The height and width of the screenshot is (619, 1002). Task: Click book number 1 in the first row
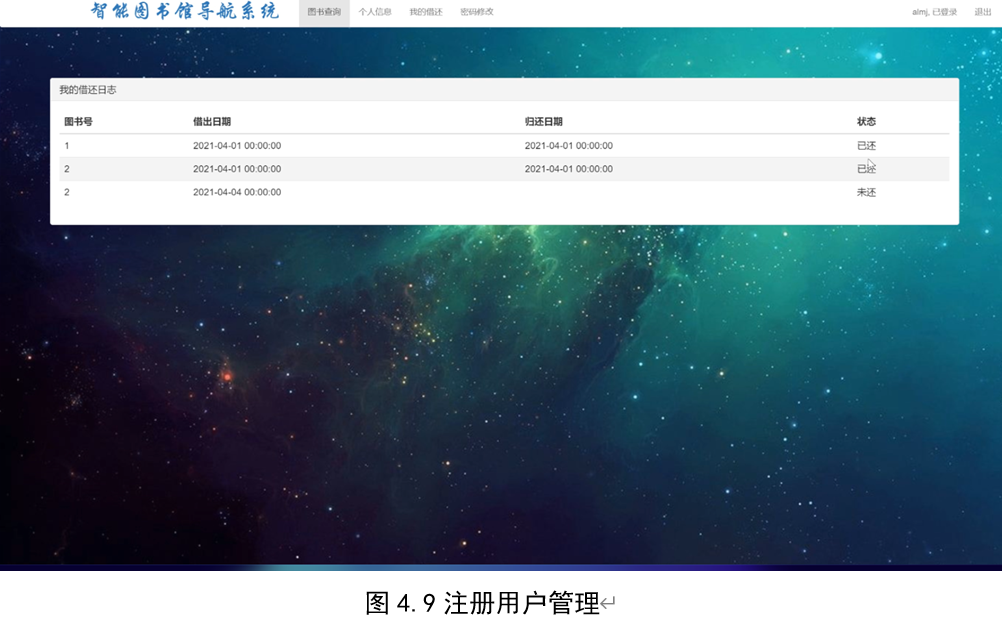click(x=66, y=145)
